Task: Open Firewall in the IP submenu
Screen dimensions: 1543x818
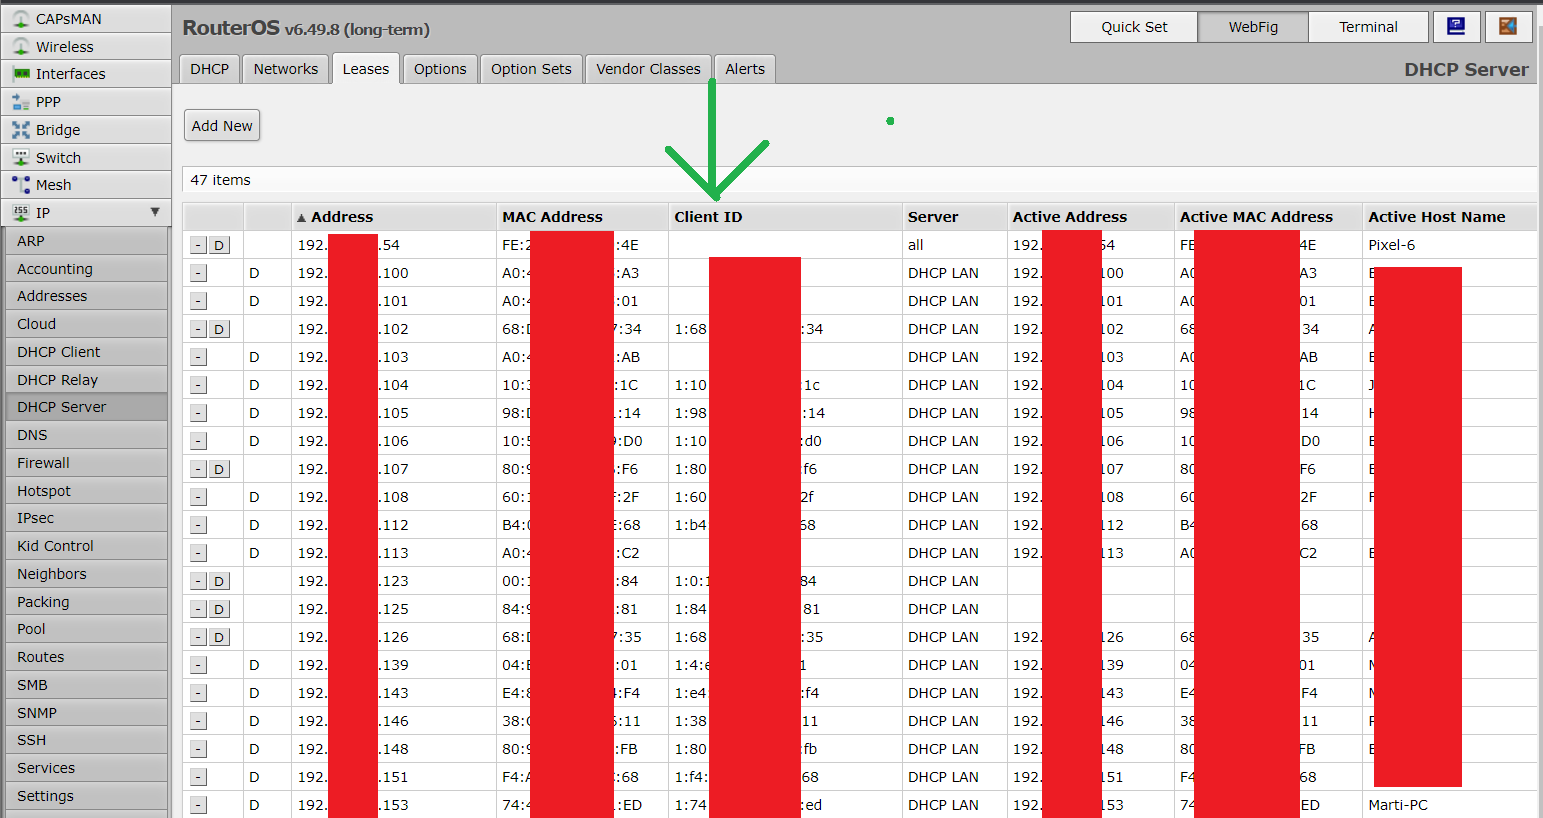Action: tap(87, 463)
